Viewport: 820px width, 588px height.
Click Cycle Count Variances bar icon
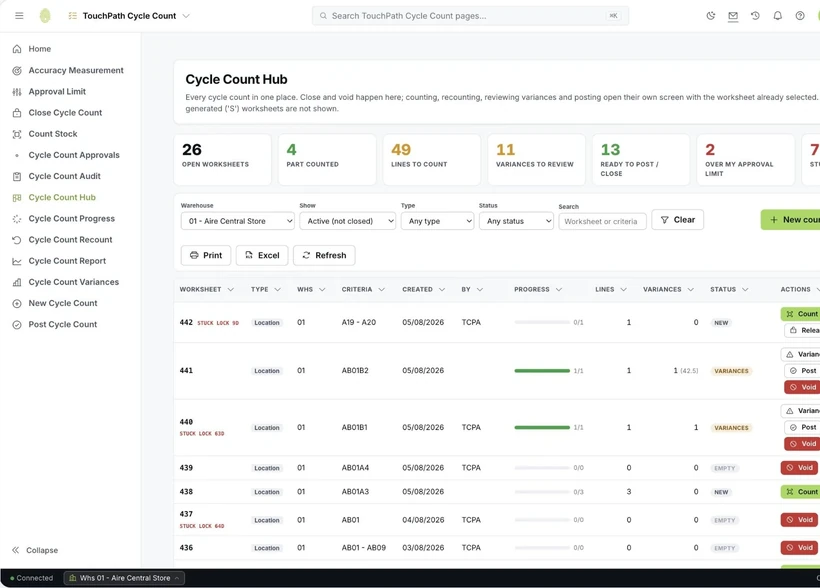(17, 282)
